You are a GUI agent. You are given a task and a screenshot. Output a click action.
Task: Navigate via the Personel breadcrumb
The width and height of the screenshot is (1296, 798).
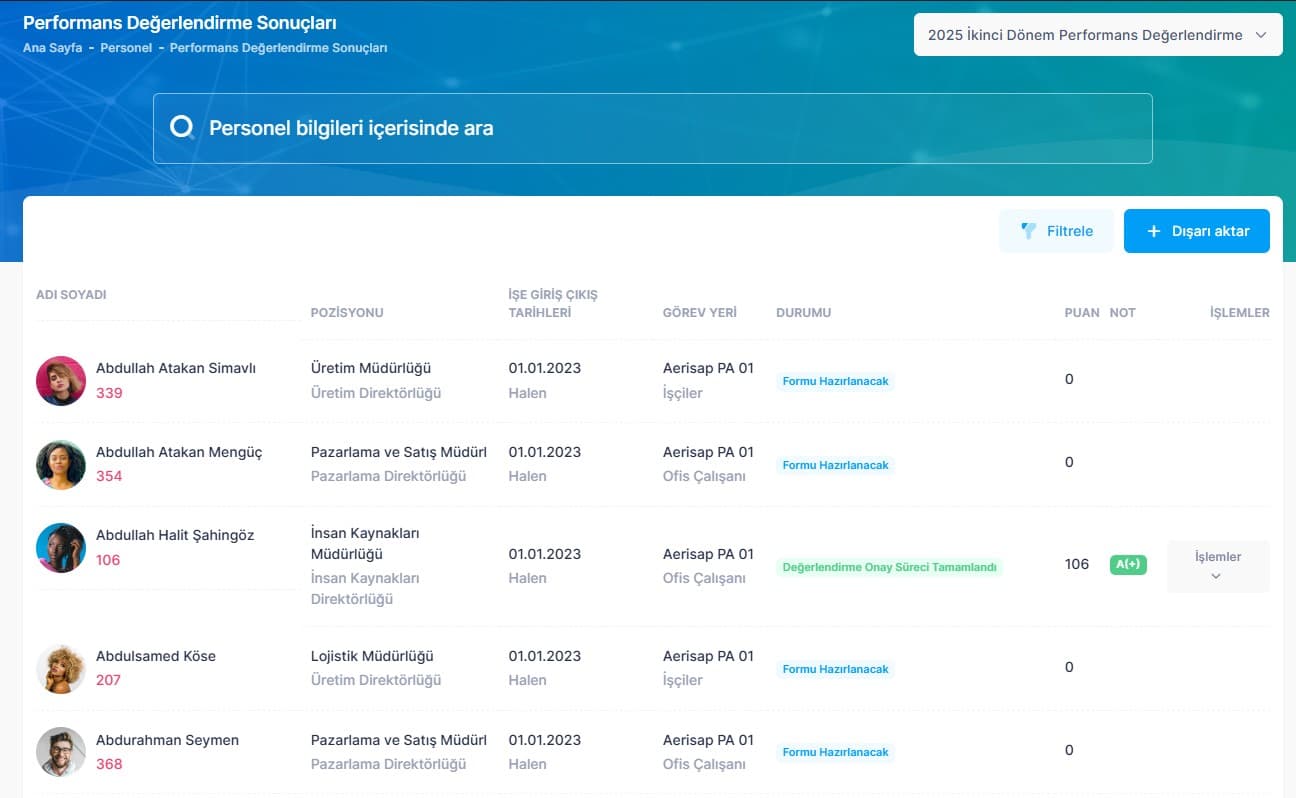[126, 47]
